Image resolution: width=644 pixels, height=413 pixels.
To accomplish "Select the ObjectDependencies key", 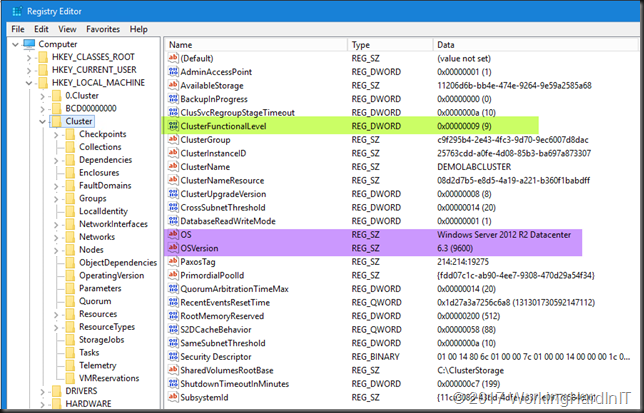I will (x=118, y=263).
